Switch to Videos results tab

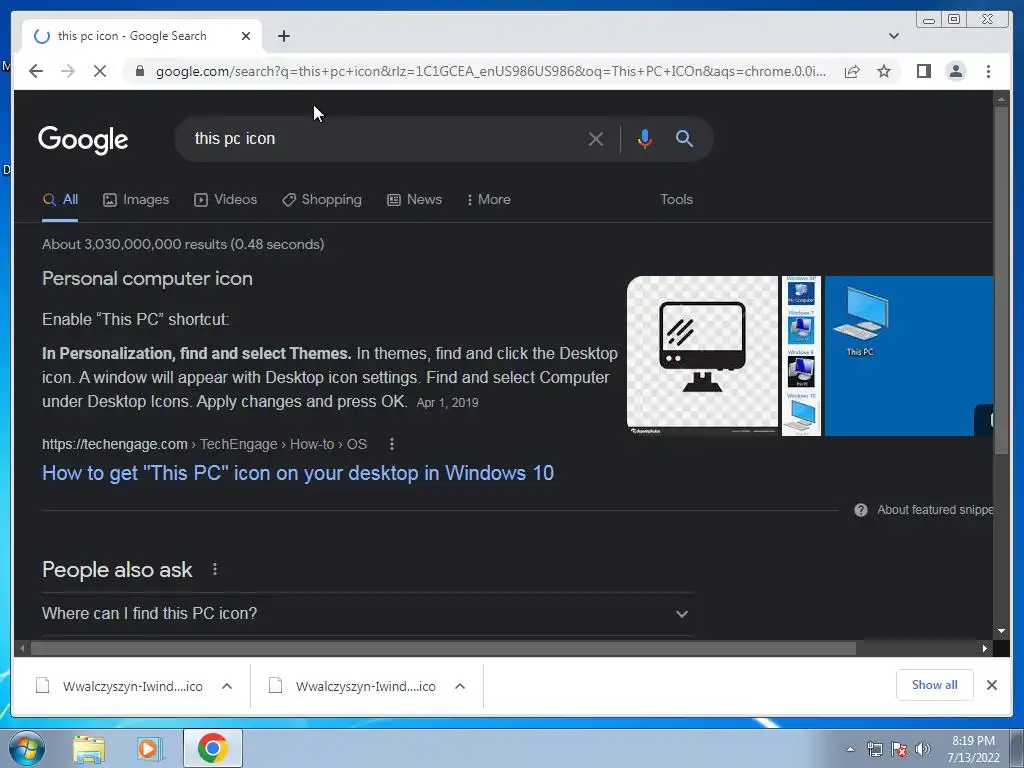pyautogui.click(x=226, y=200)
